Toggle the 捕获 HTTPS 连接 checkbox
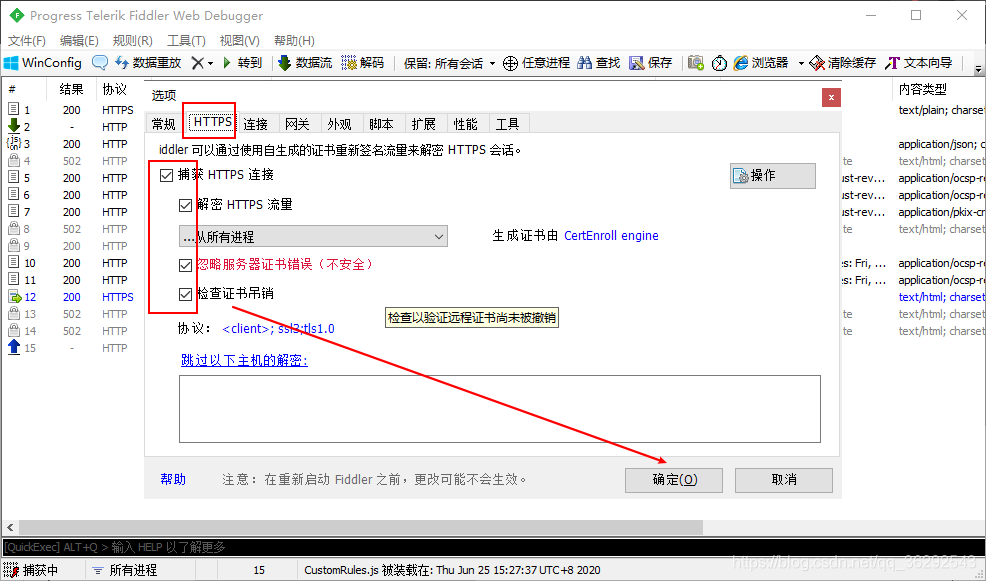 point(167,175)
